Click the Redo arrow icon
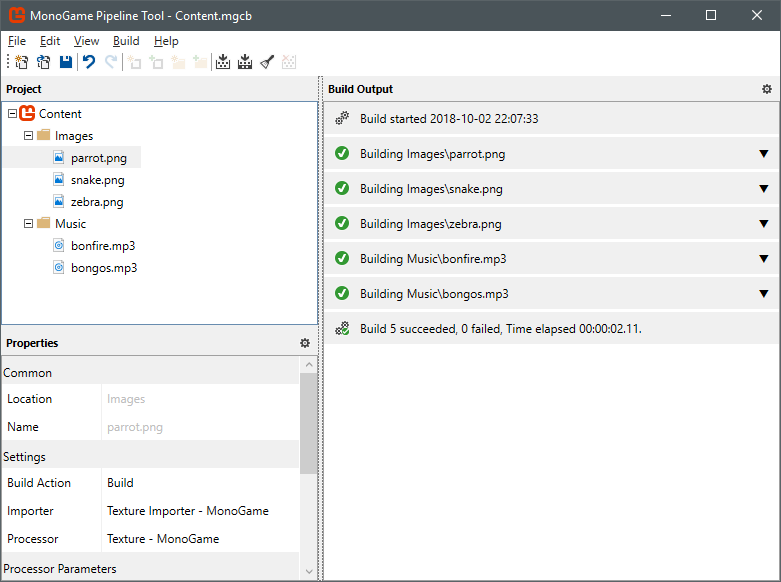Image resolution: width=781 pixels, height=582 pixels. pyautogui.click(x=111, y=62)
